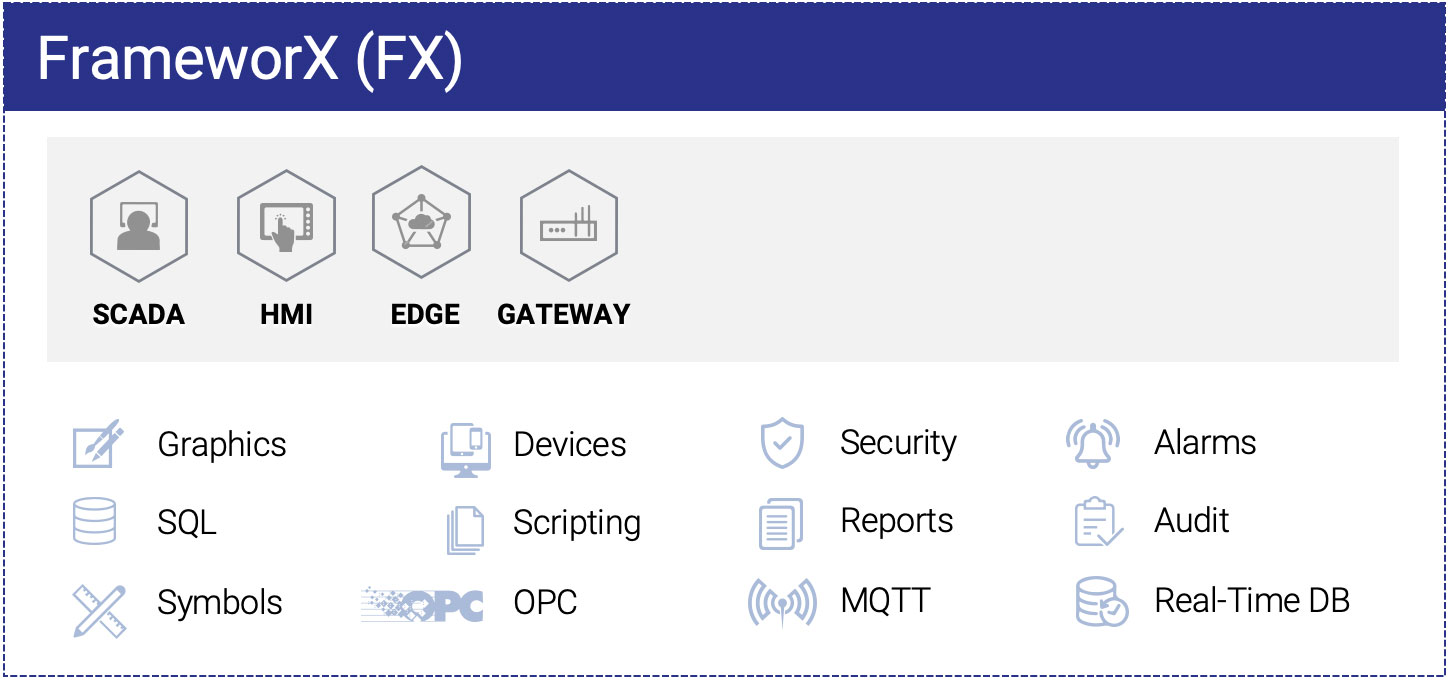Click the FrameworX (FX) header title
Viewport: 1448px width, 682px height.
250,60
